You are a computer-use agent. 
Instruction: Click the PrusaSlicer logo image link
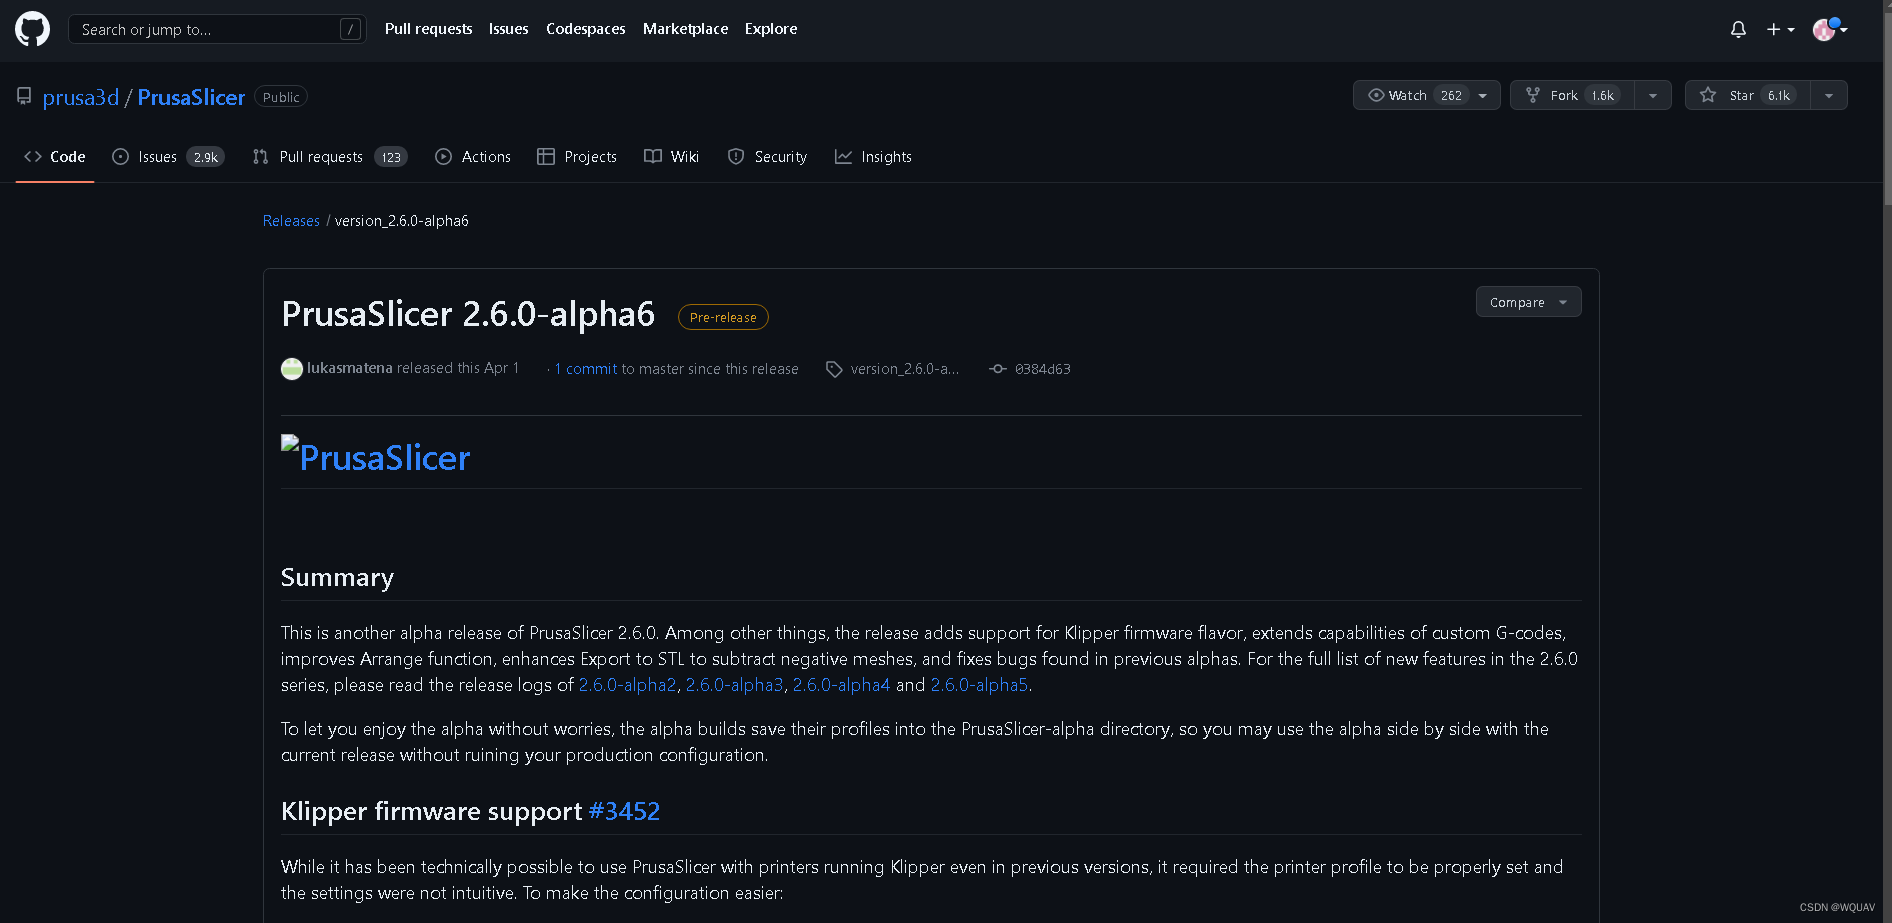(376, 455)
